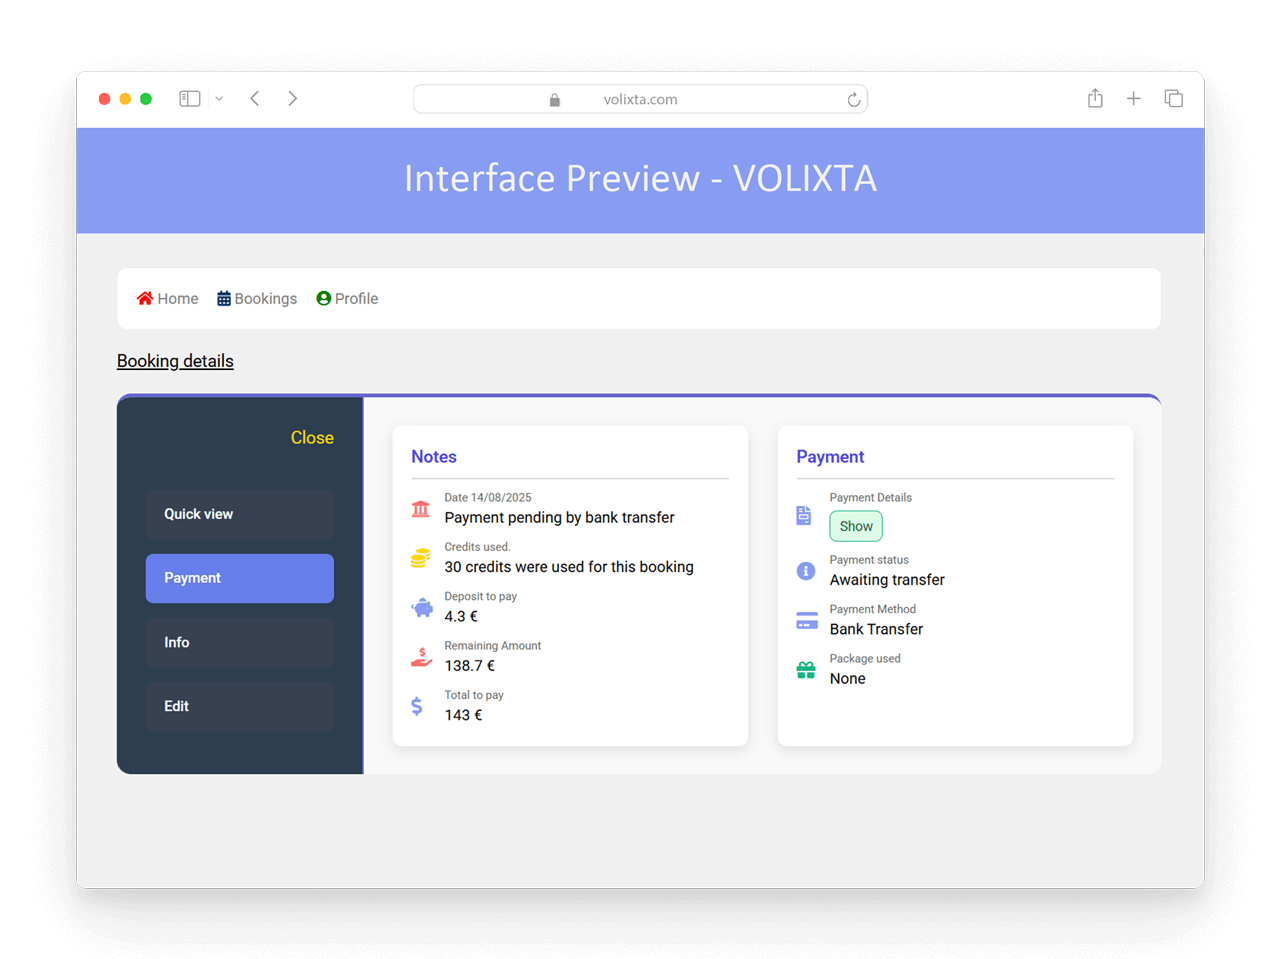The width and height of the screenshot is (1280, 959).
Task: Click the volixta.com address field
Action: coord(640,99)
